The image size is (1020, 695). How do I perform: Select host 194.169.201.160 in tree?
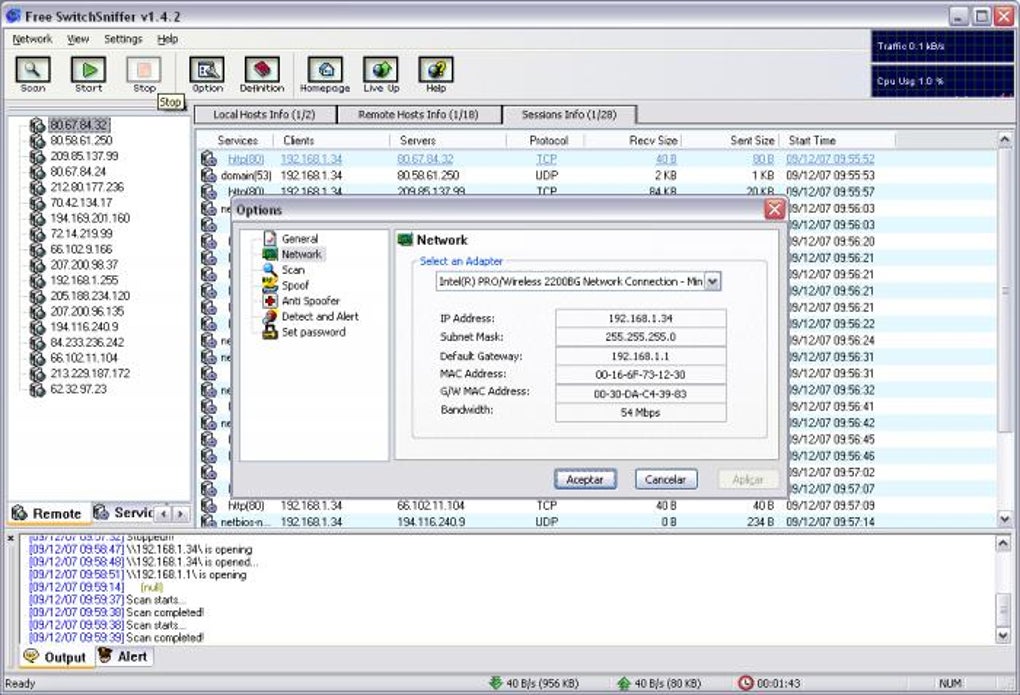(90, 218)
